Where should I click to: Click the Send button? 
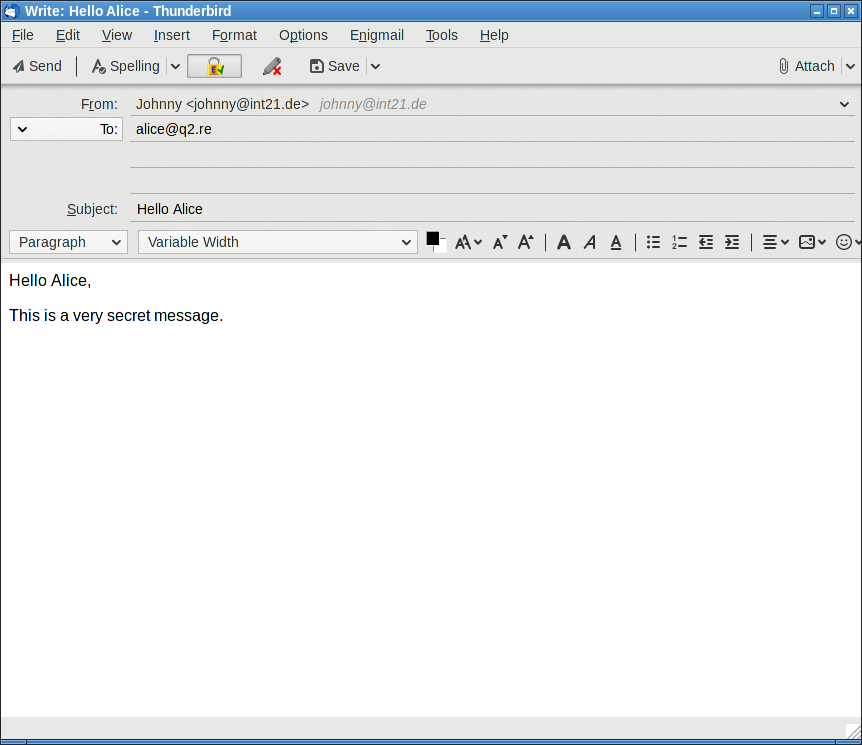click(37, 66)
